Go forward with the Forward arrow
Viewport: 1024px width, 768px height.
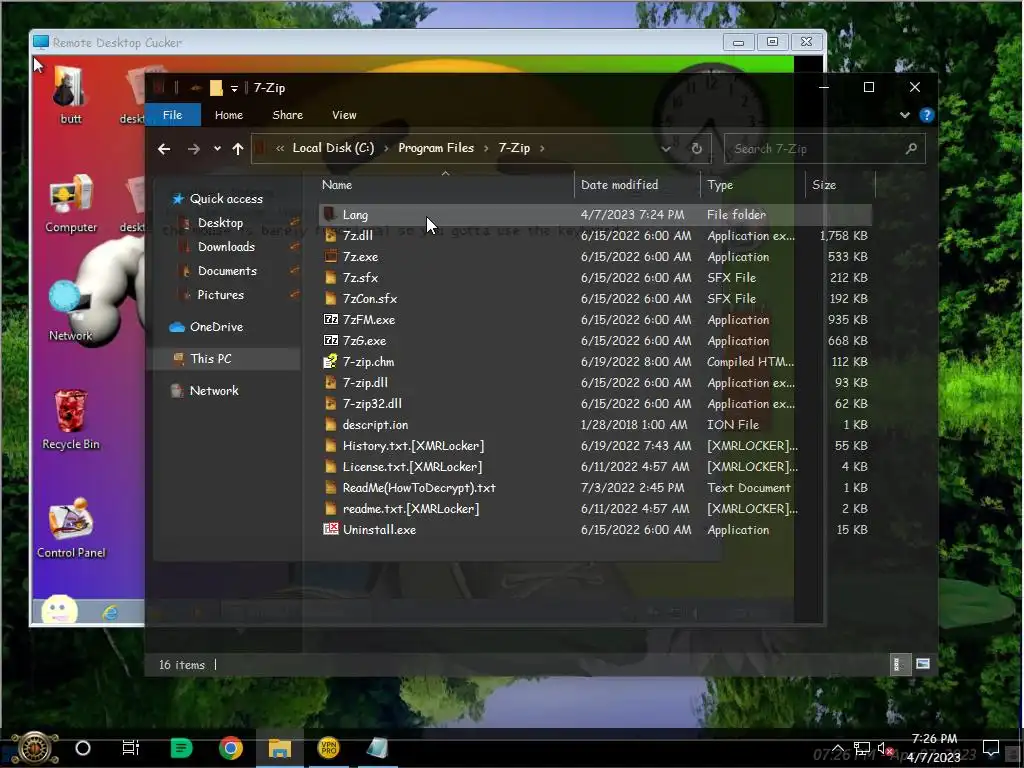tap(193, 149)
